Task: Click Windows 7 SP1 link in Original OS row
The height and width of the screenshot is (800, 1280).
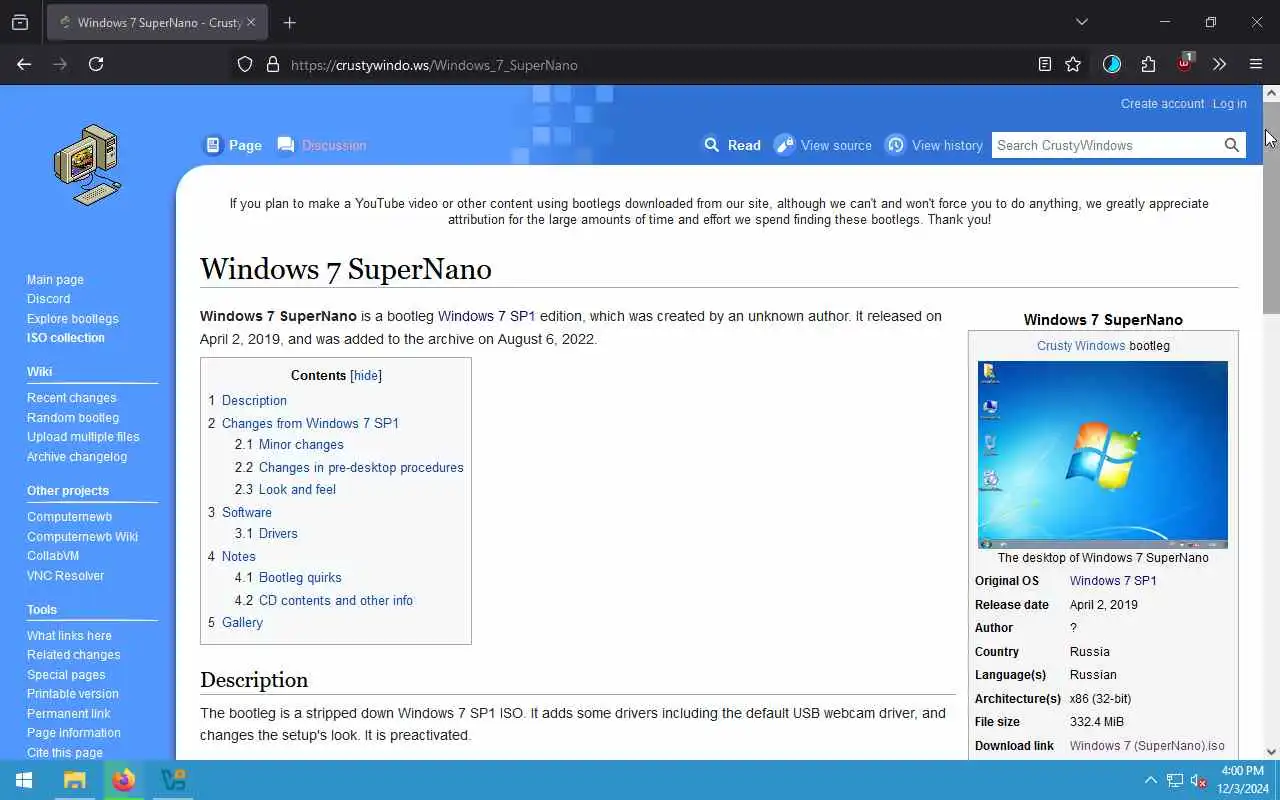Action: pos(1113,581)
